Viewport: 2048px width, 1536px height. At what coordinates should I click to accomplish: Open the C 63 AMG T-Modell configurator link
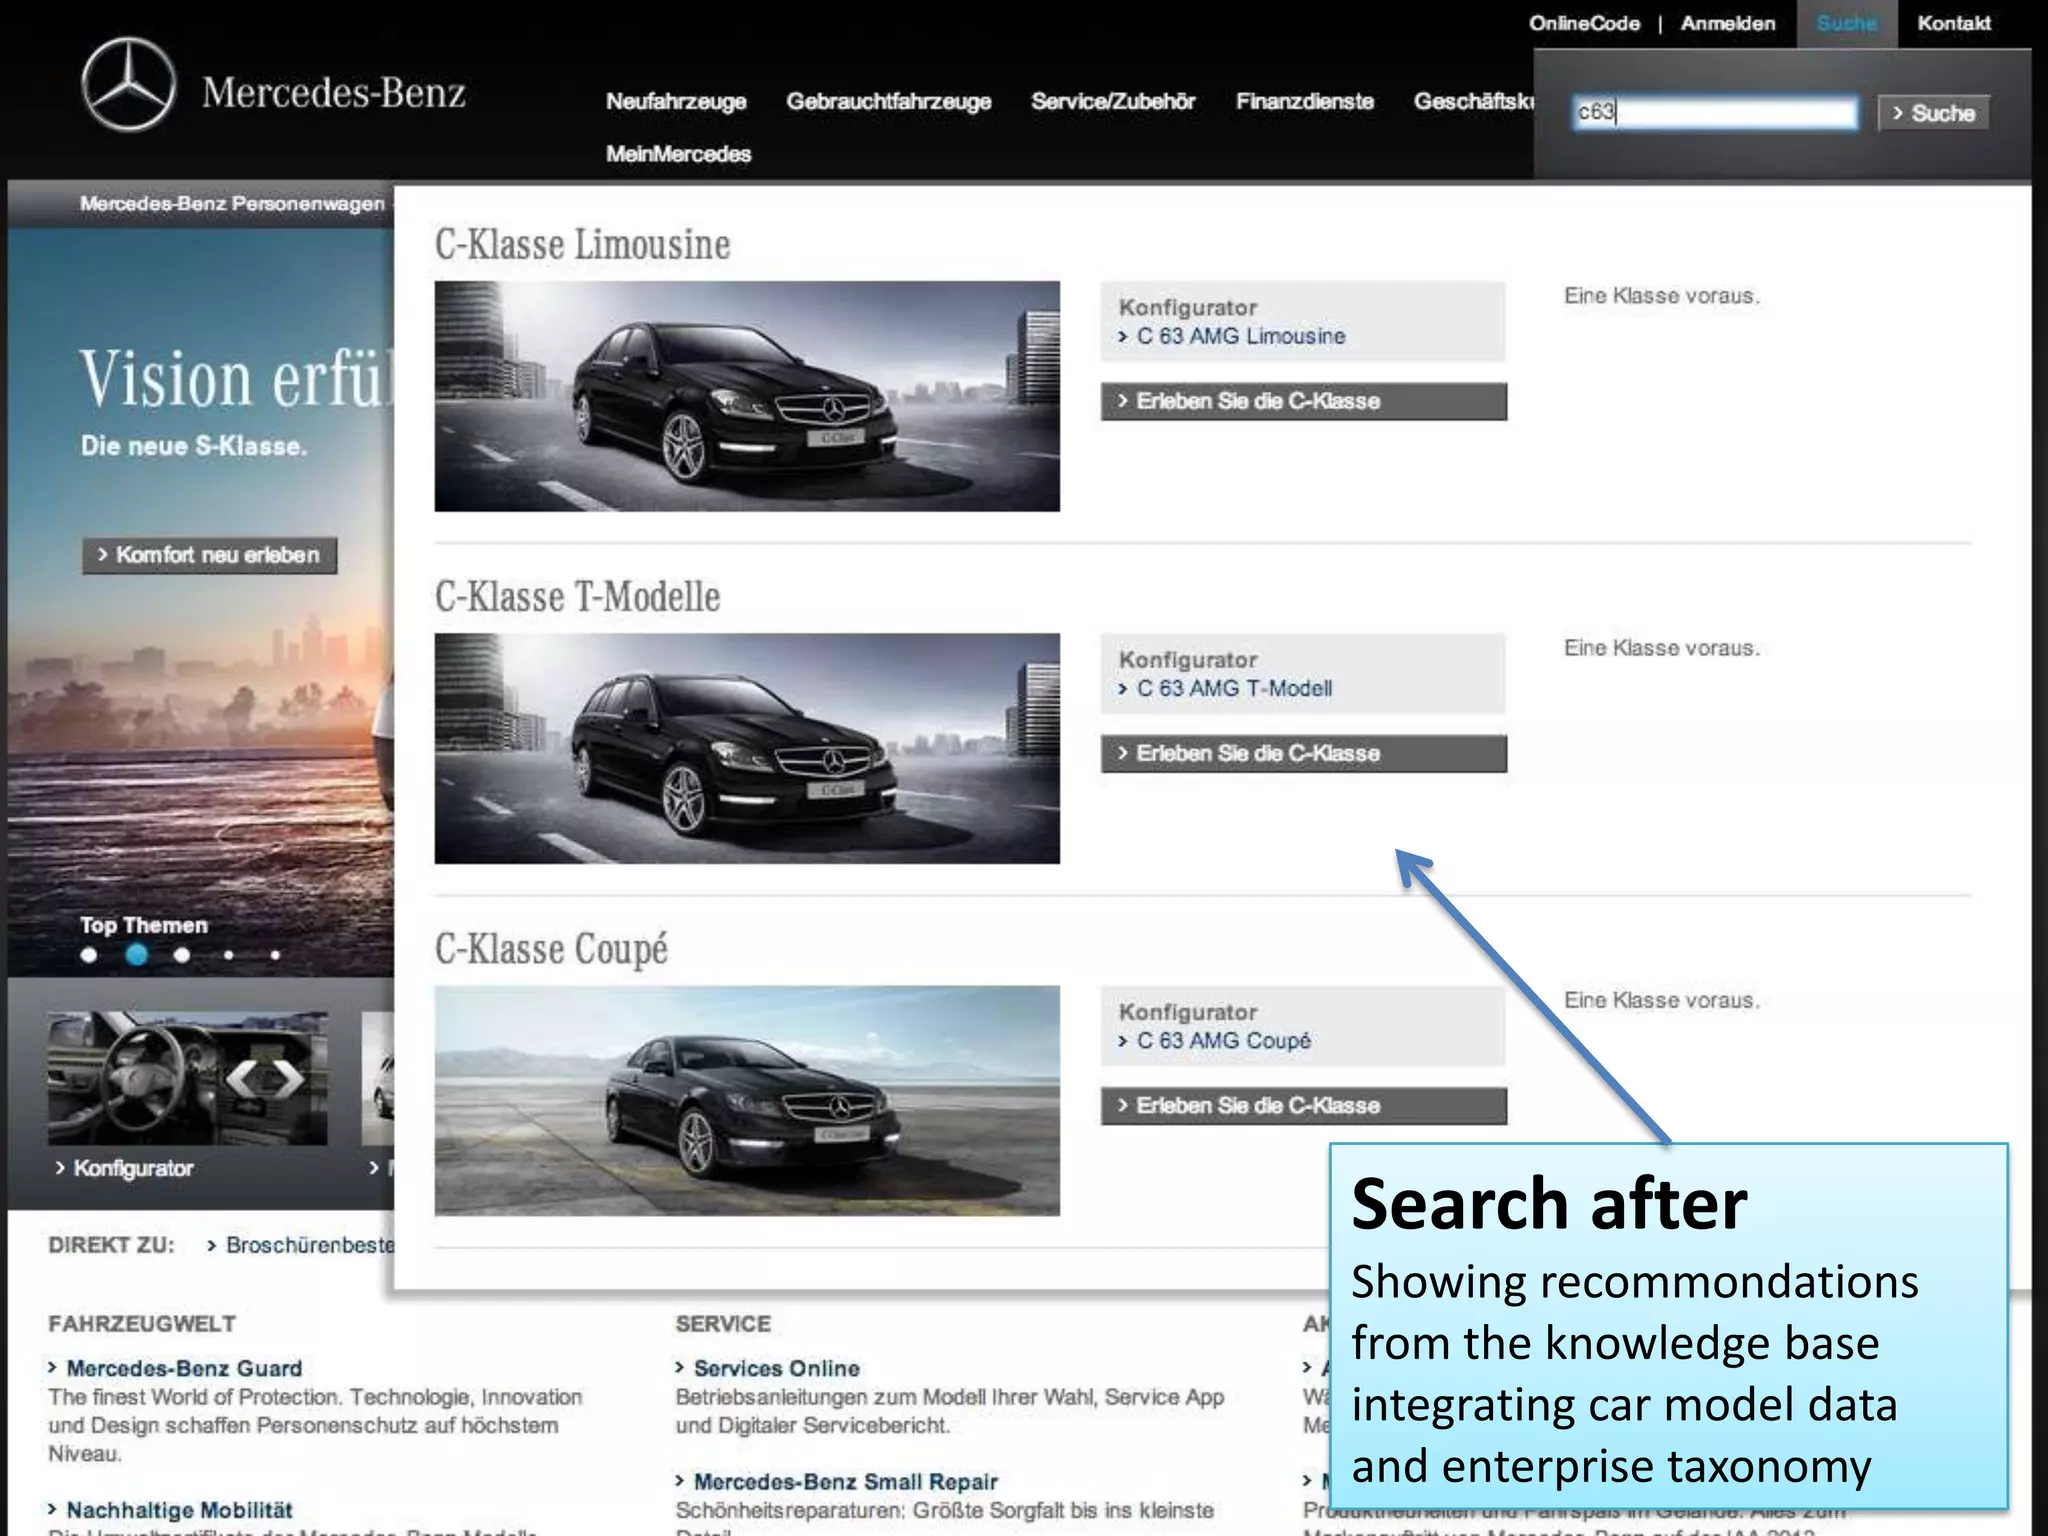pyautogui.click(x=1233, y=689)
